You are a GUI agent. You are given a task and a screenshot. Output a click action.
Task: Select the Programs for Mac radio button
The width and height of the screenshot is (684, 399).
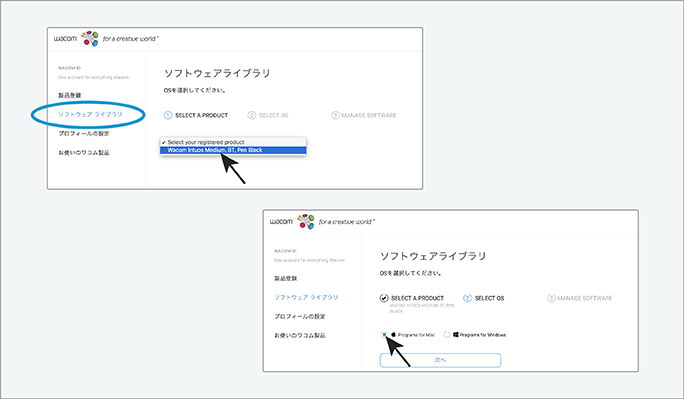point(384,334)
